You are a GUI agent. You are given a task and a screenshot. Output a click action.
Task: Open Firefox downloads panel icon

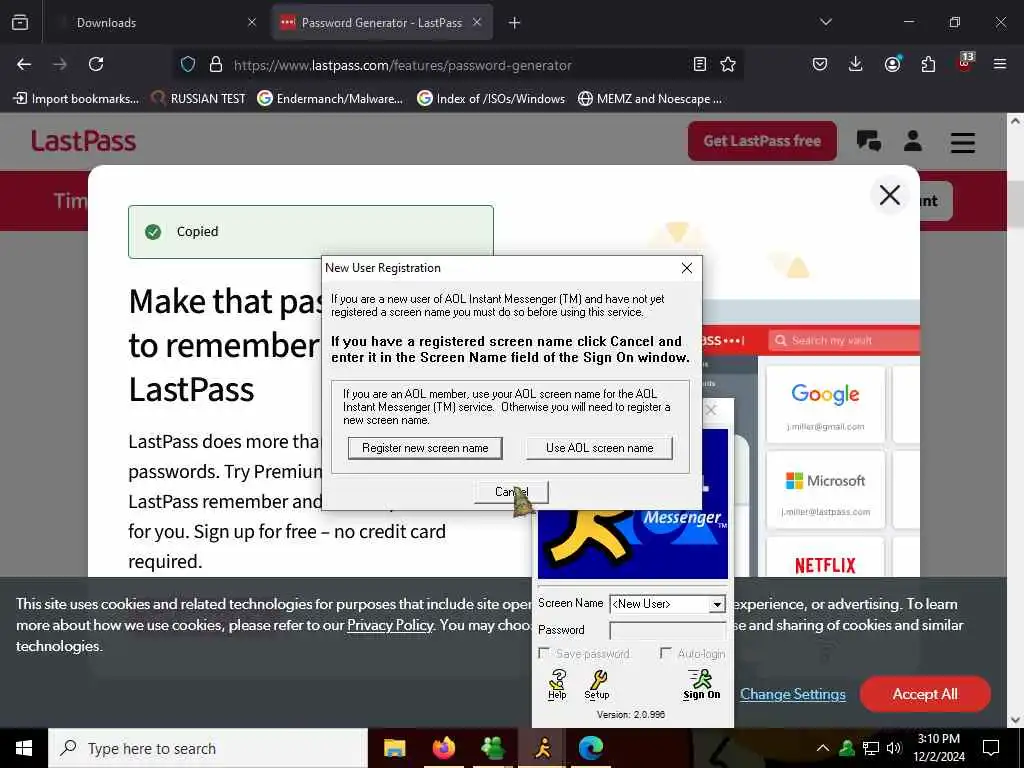[856, 64]
